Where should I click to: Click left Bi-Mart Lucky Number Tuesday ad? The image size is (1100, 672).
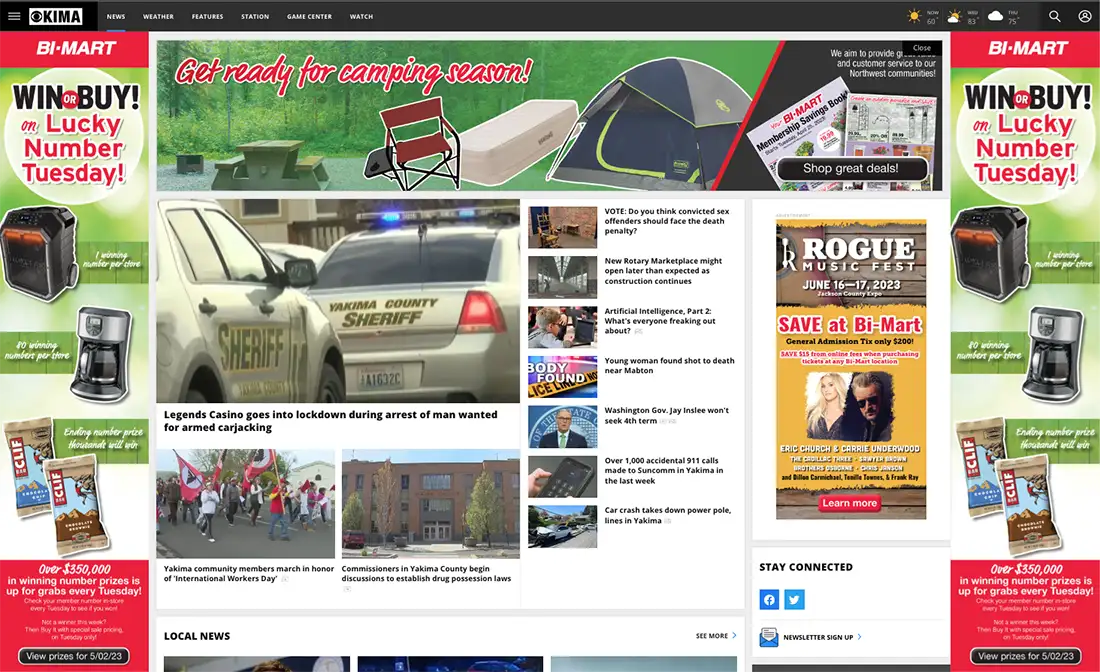tap(74, 351)
